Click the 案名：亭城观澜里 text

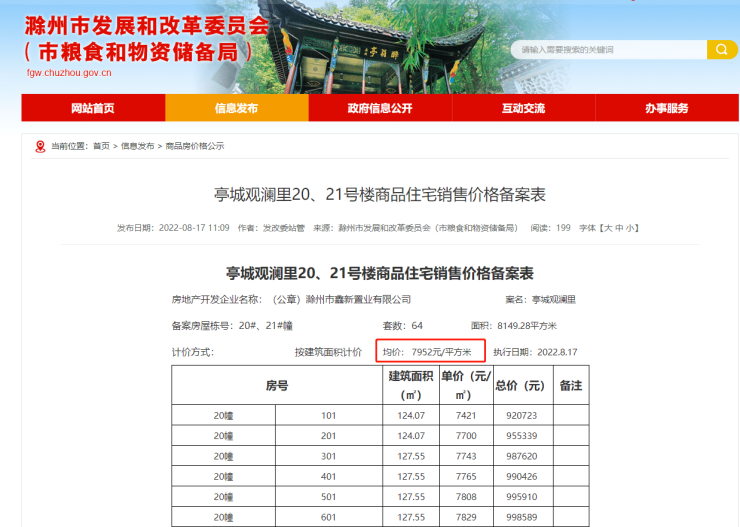point(540,300)
